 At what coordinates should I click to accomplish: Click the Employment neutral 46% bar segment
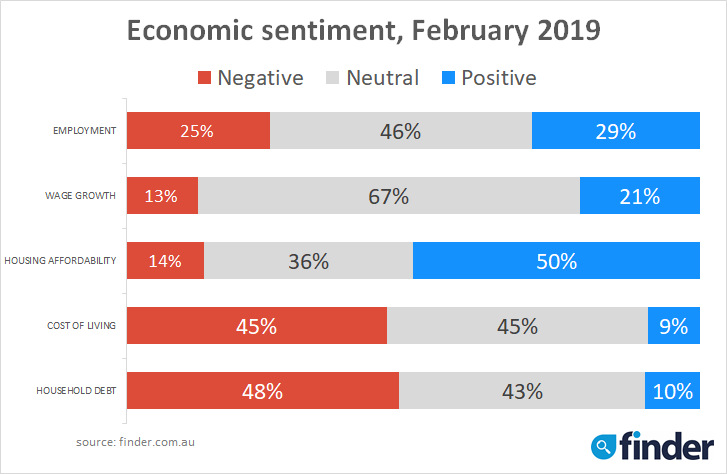tap(401, 131)
